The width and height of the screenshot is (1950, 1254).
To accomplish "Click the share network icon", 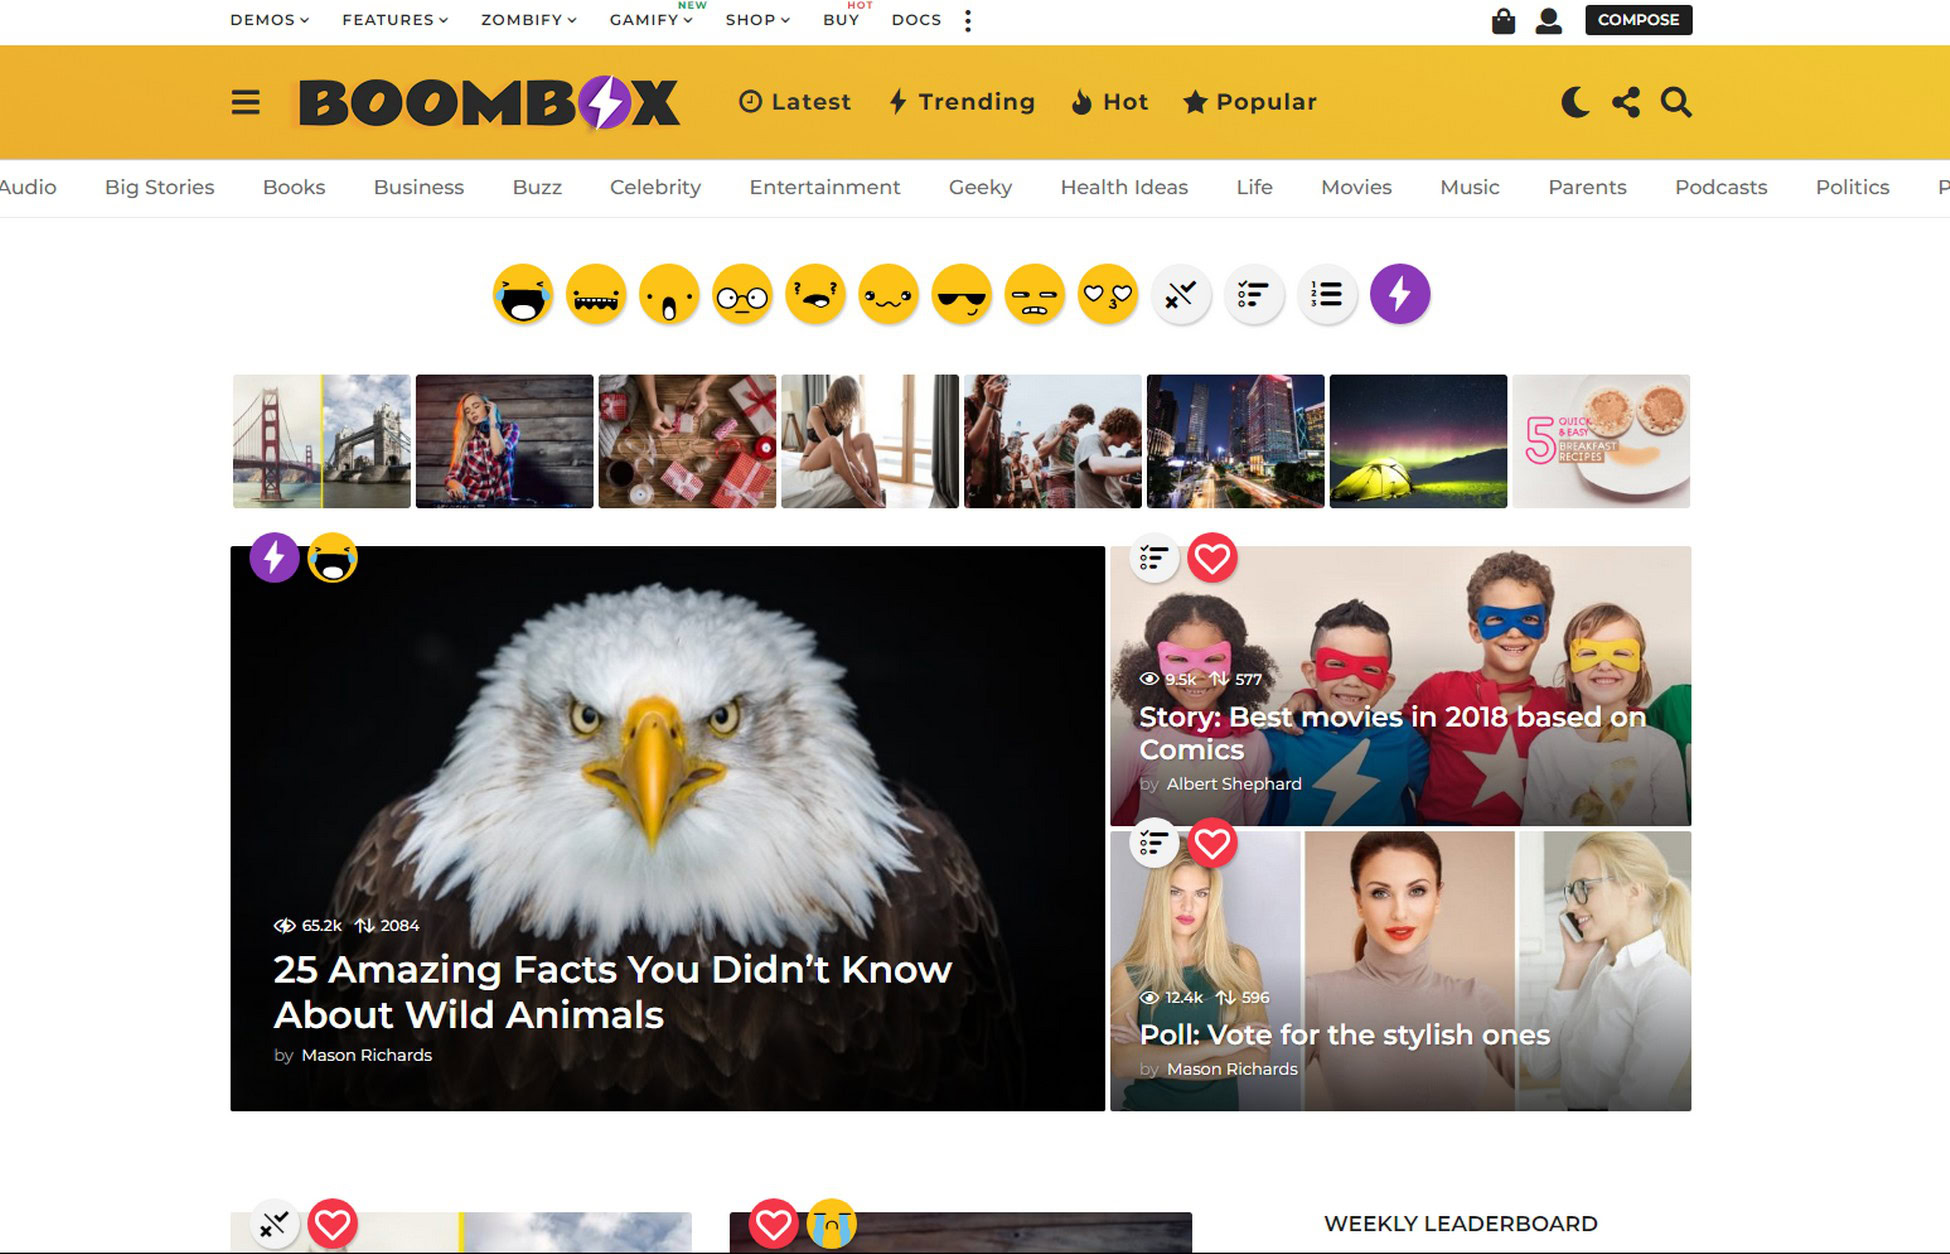I will pos(1627,101).
